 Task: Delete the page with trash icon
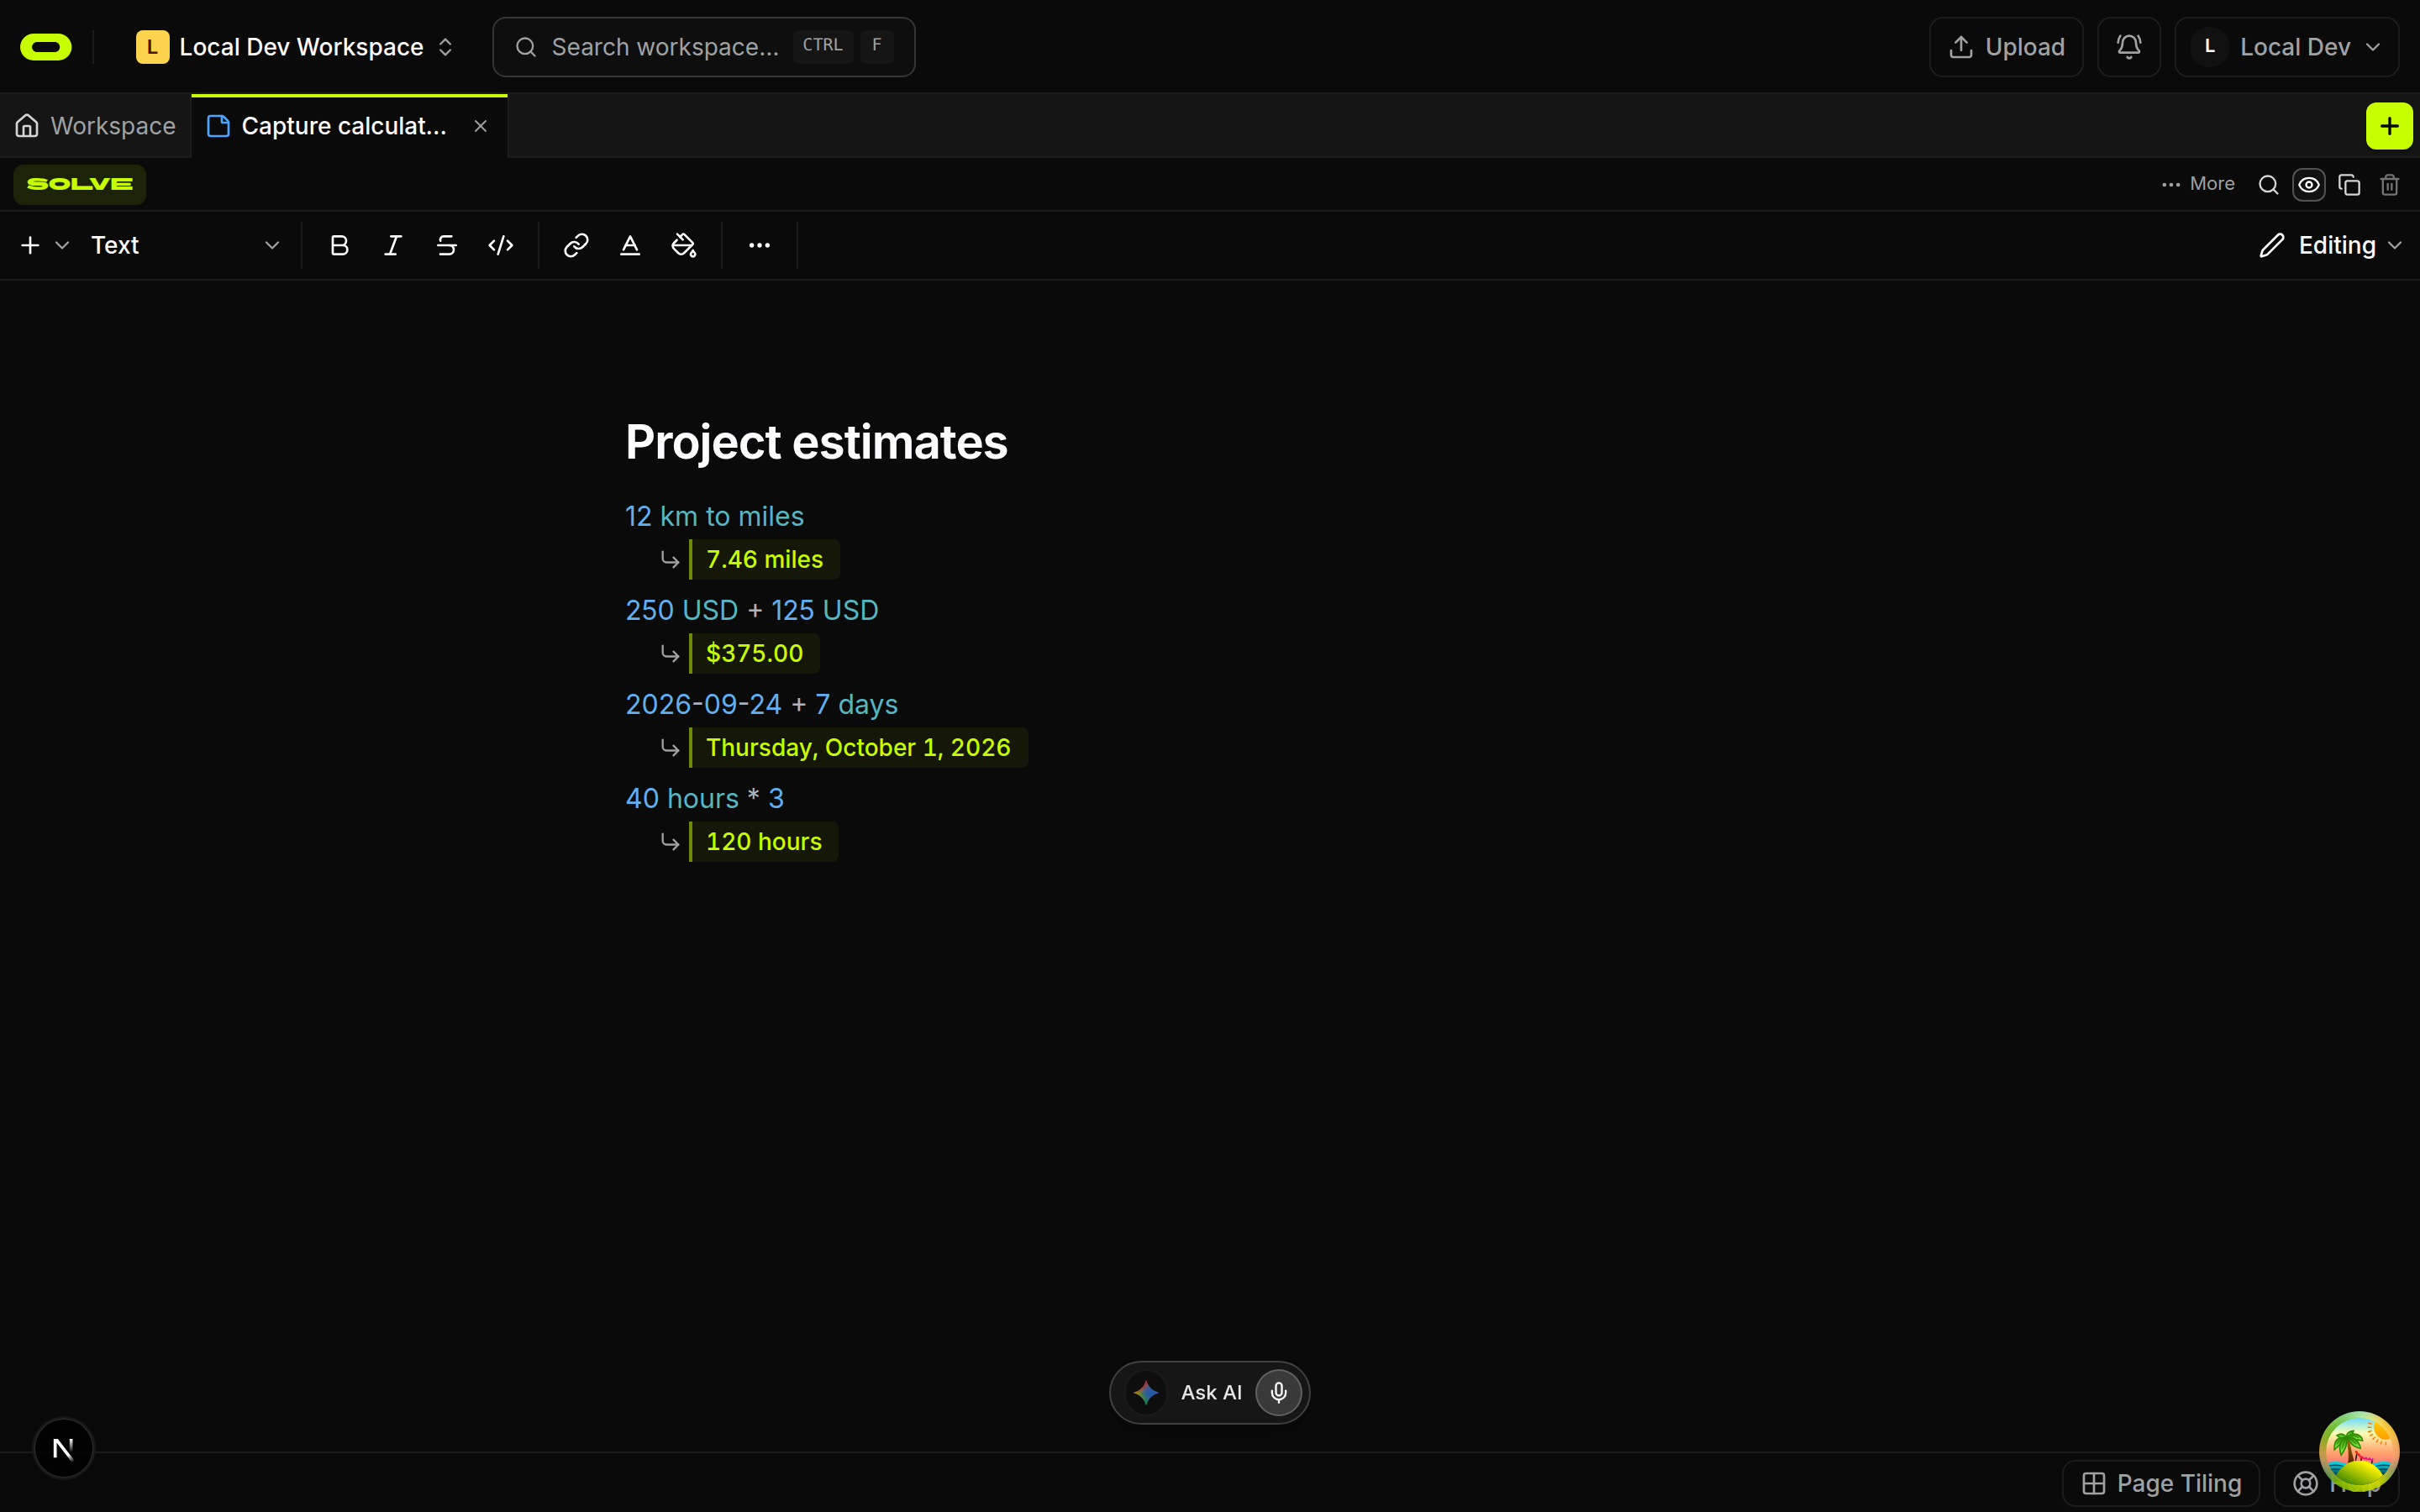(x=2390, y=185)
